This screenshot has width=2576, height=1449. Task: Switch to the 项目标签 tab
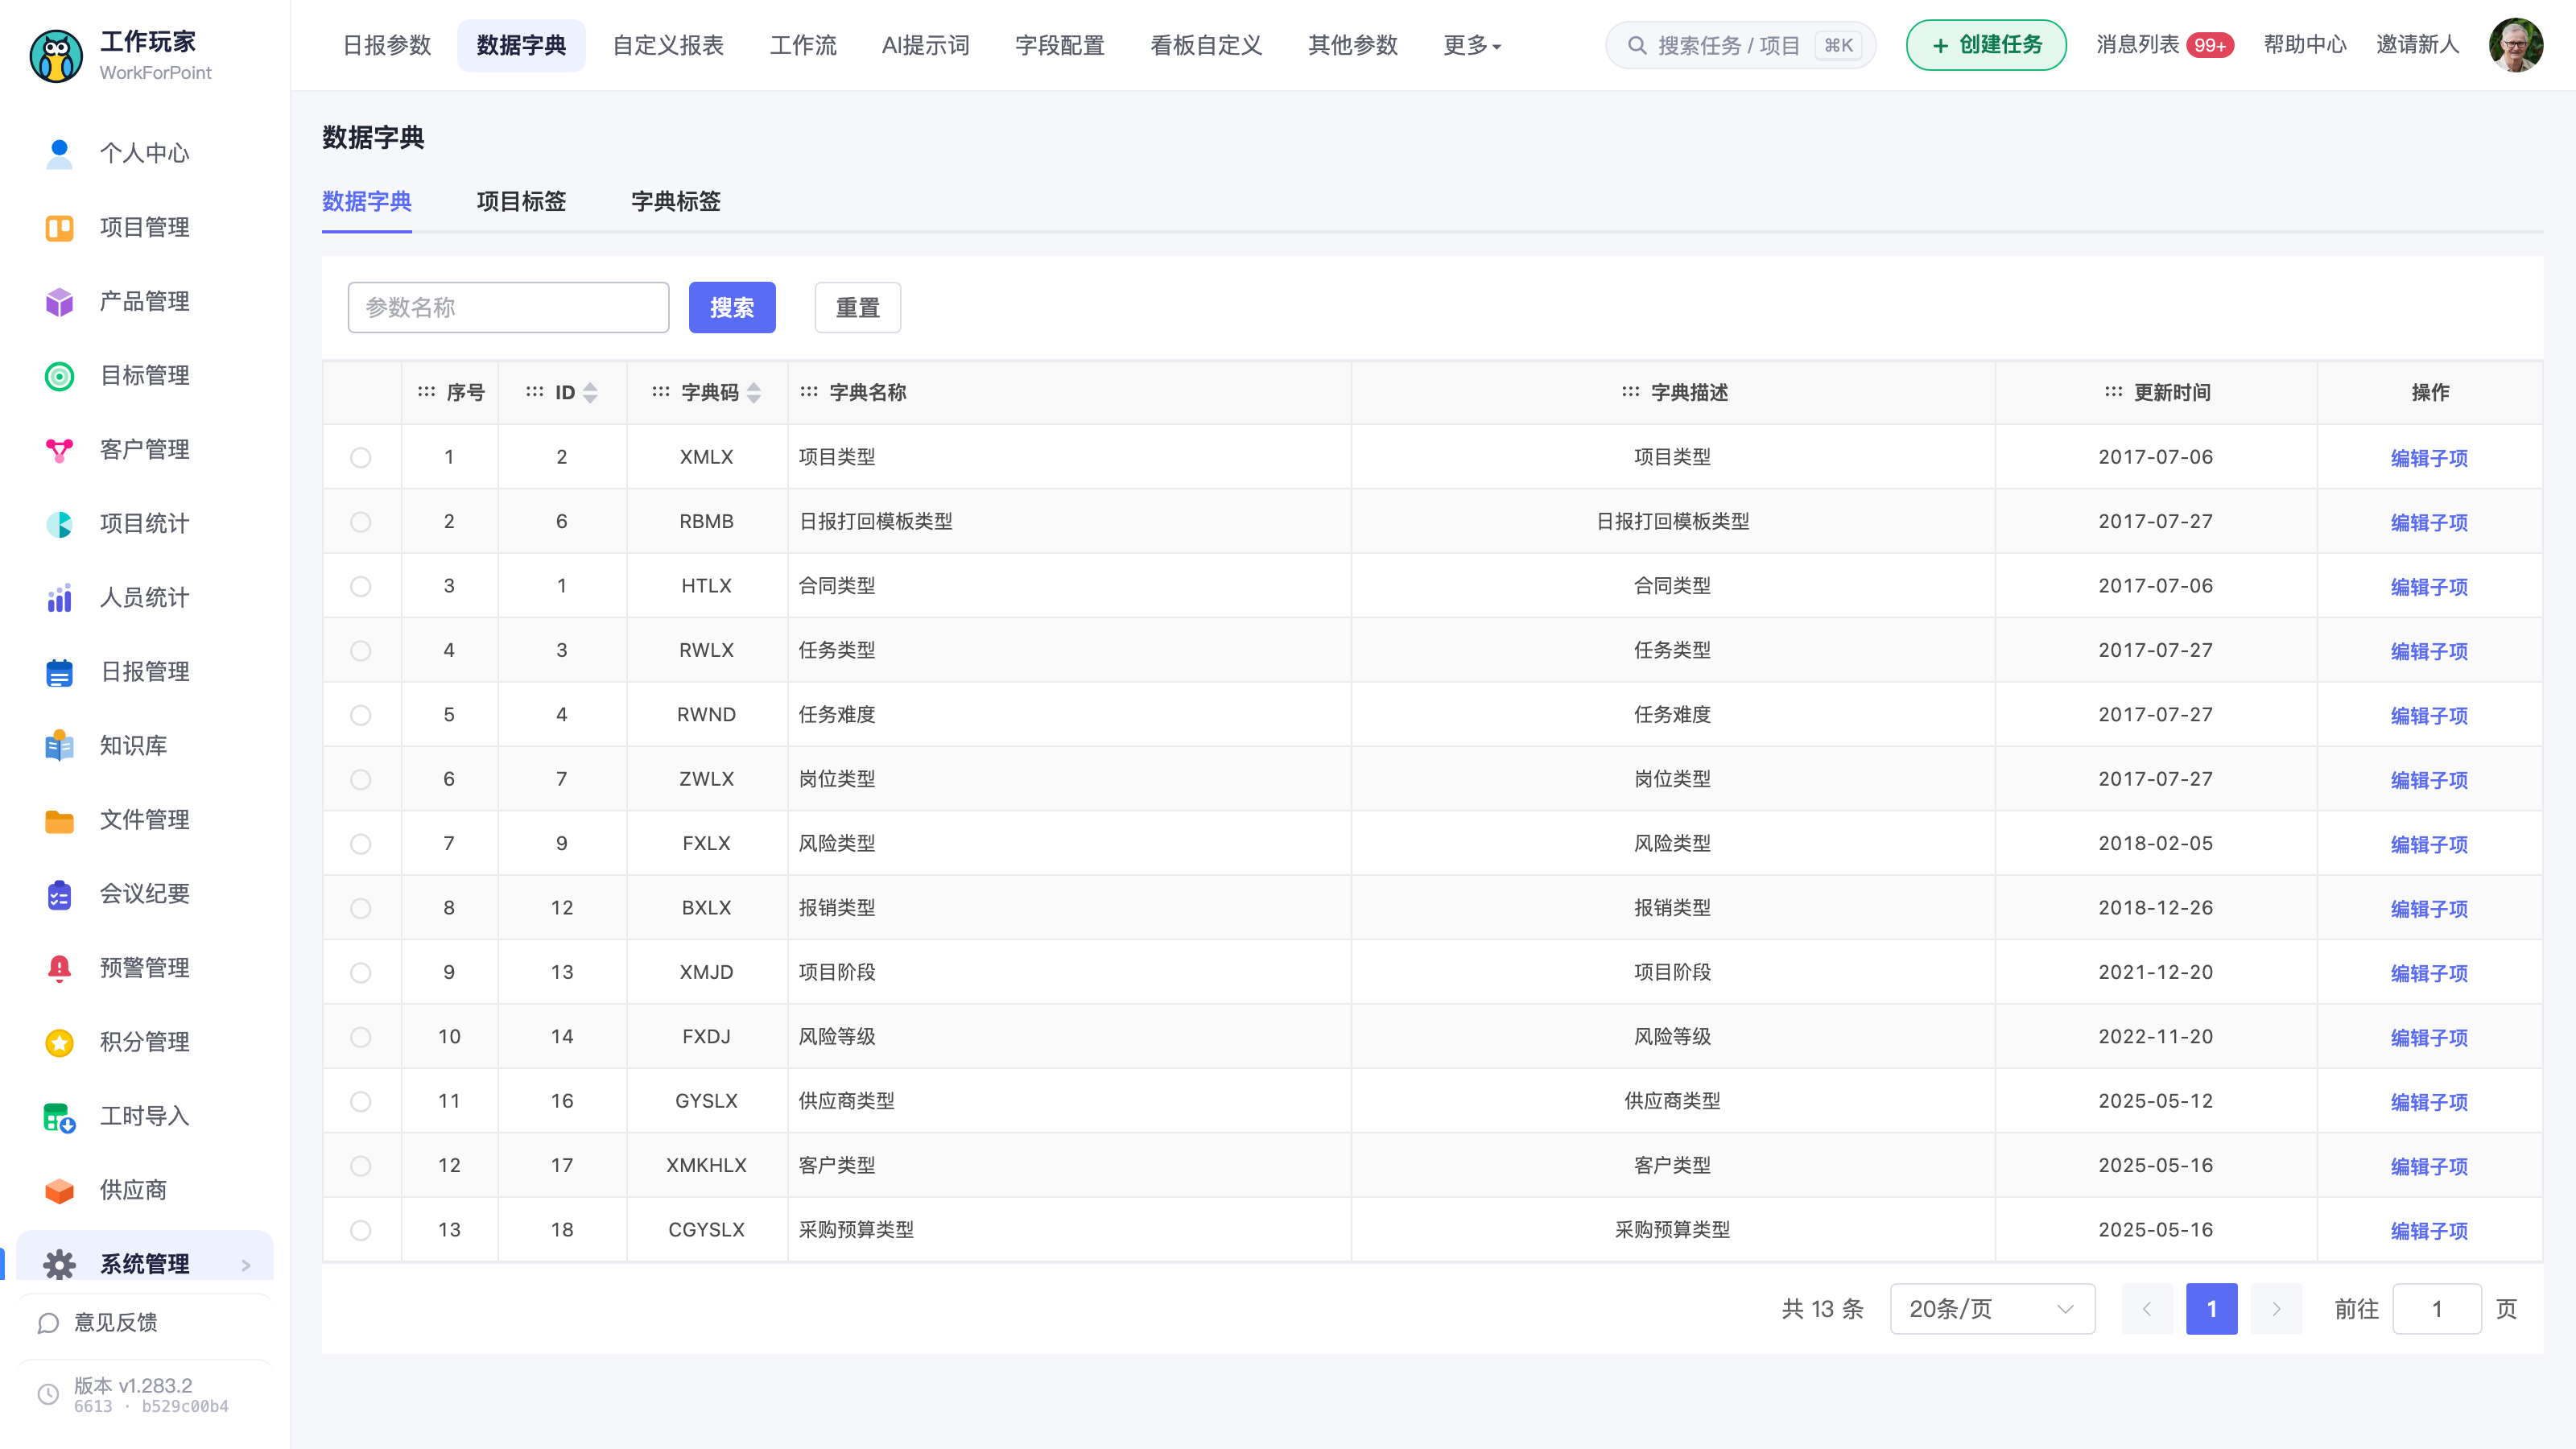(x=521, y=201)
